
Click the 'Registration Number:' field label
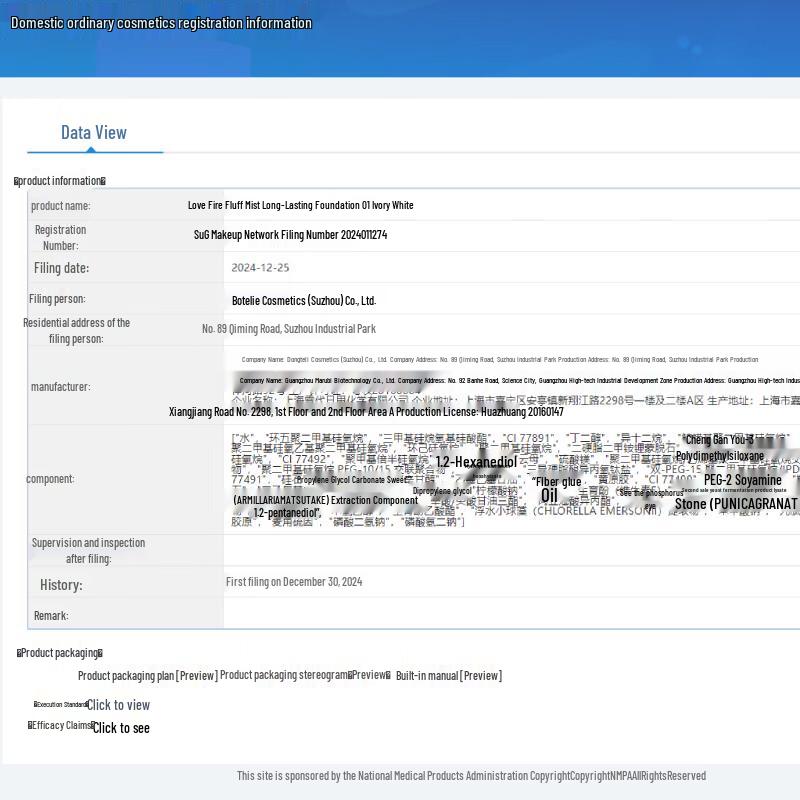click(x=61, y=237)
